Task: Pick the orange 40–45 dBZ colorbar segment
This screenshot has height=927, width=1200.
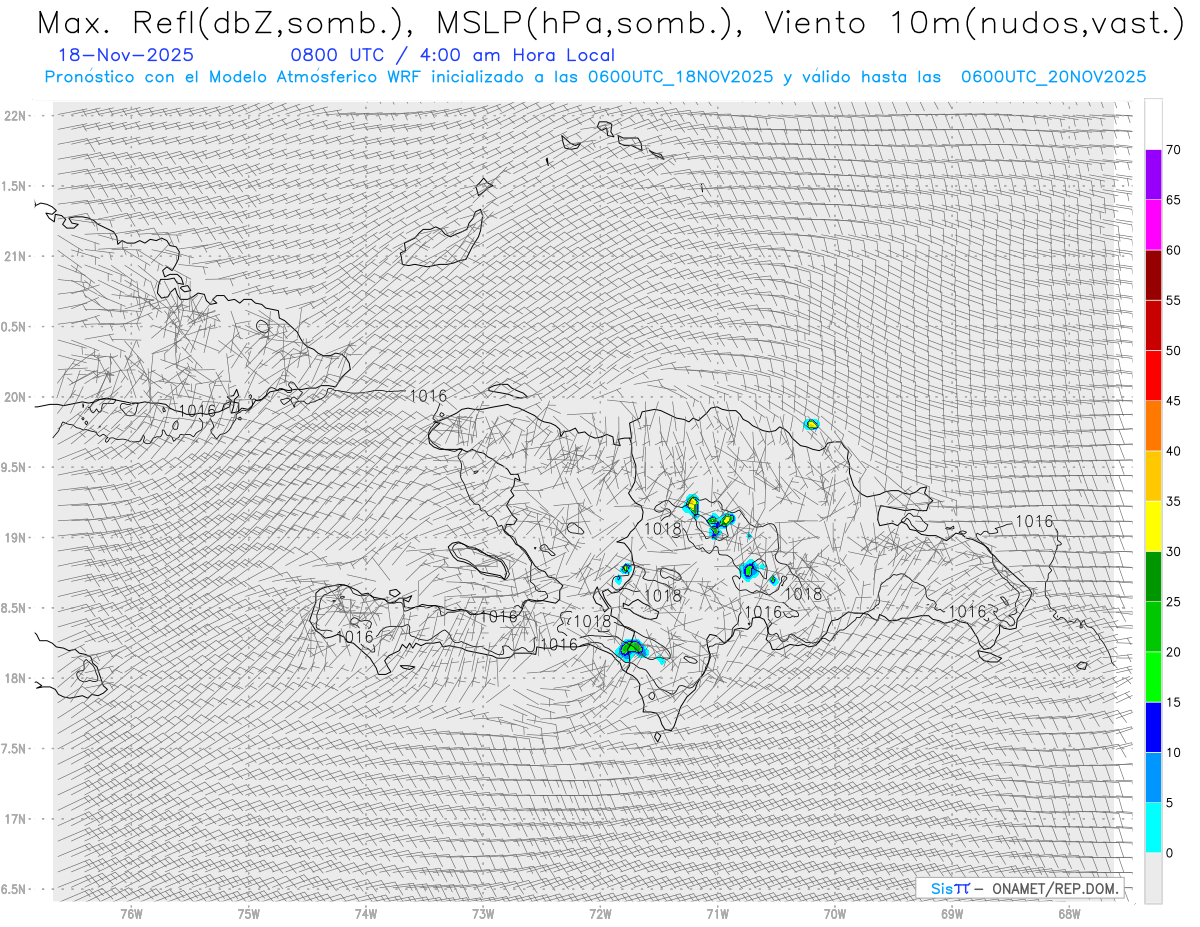Action: point(1153,426)
